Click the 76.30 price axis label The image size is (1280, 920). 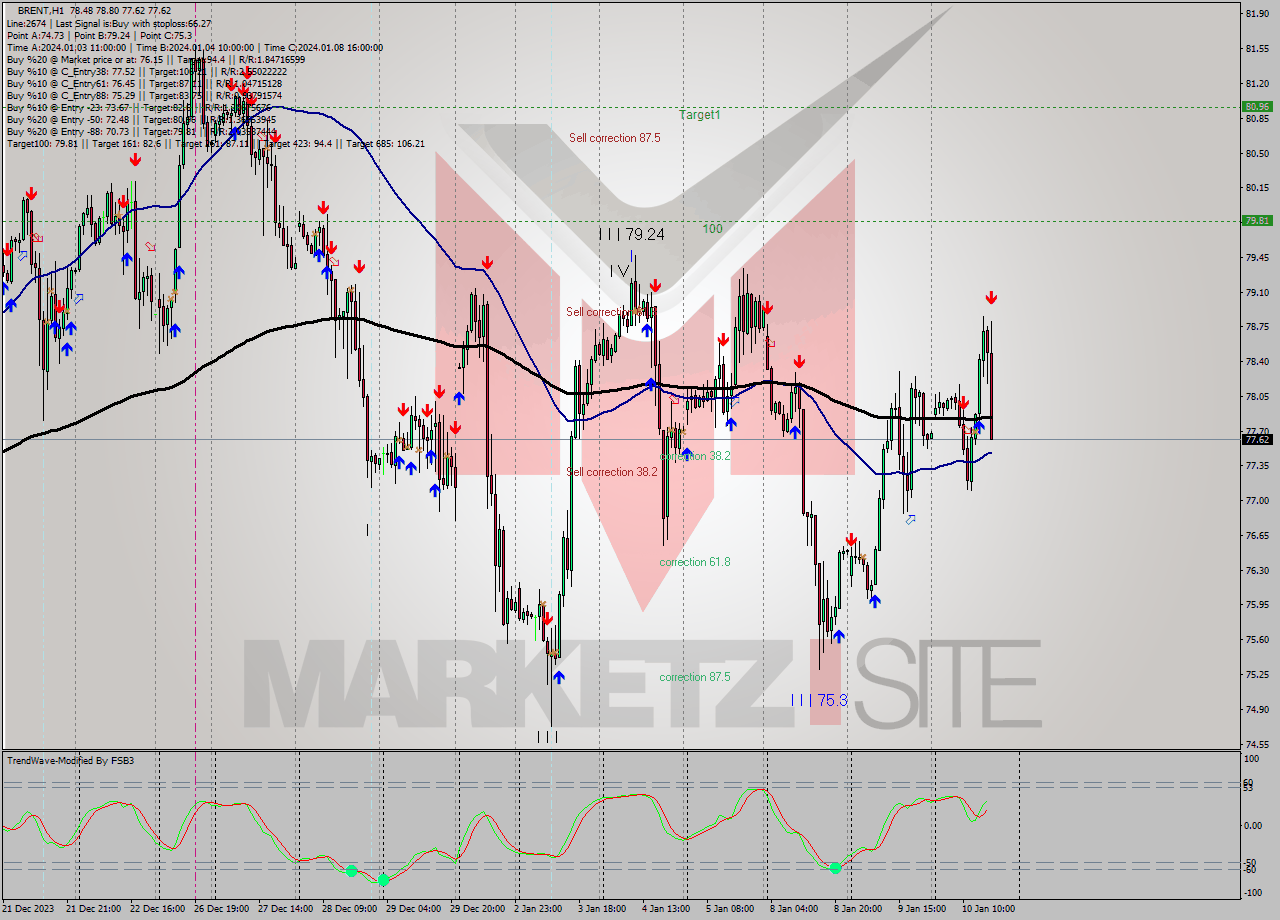pyautogui.click(x=1257, y=571)
